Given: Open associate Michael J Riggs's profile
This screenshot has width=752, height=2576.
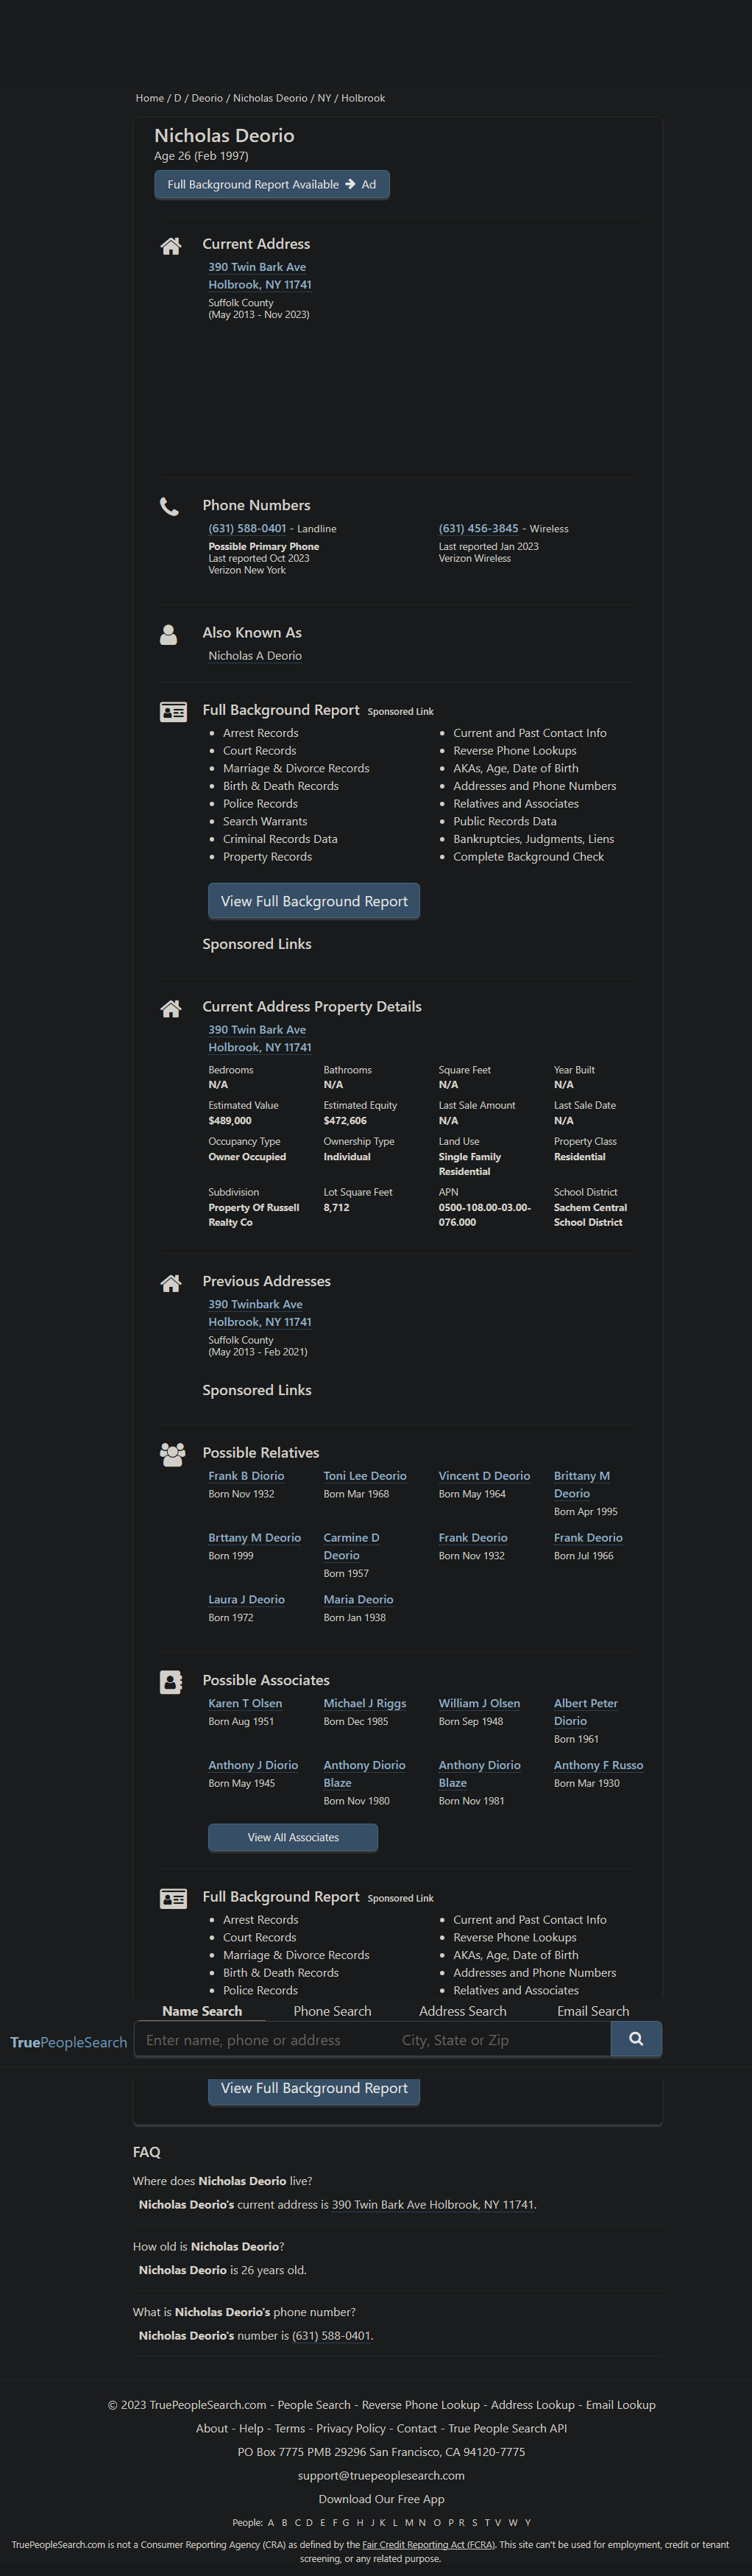Looking at the screenshot, I should click(365, 1704).
